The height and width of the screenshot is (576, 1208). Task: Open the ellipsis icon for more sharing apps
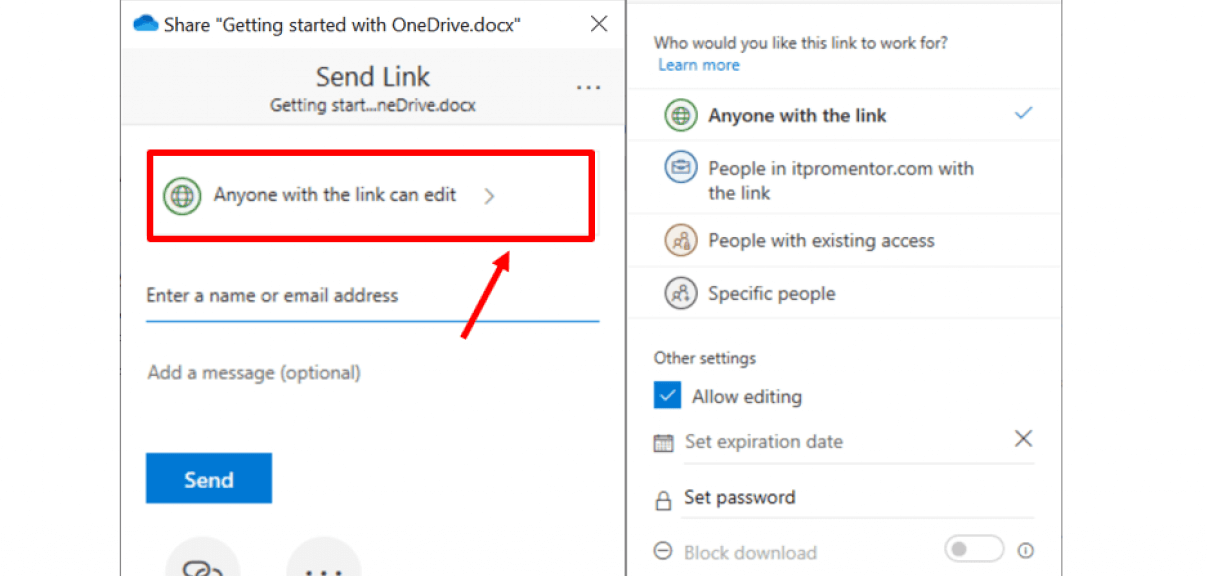[x=323, y=565]
